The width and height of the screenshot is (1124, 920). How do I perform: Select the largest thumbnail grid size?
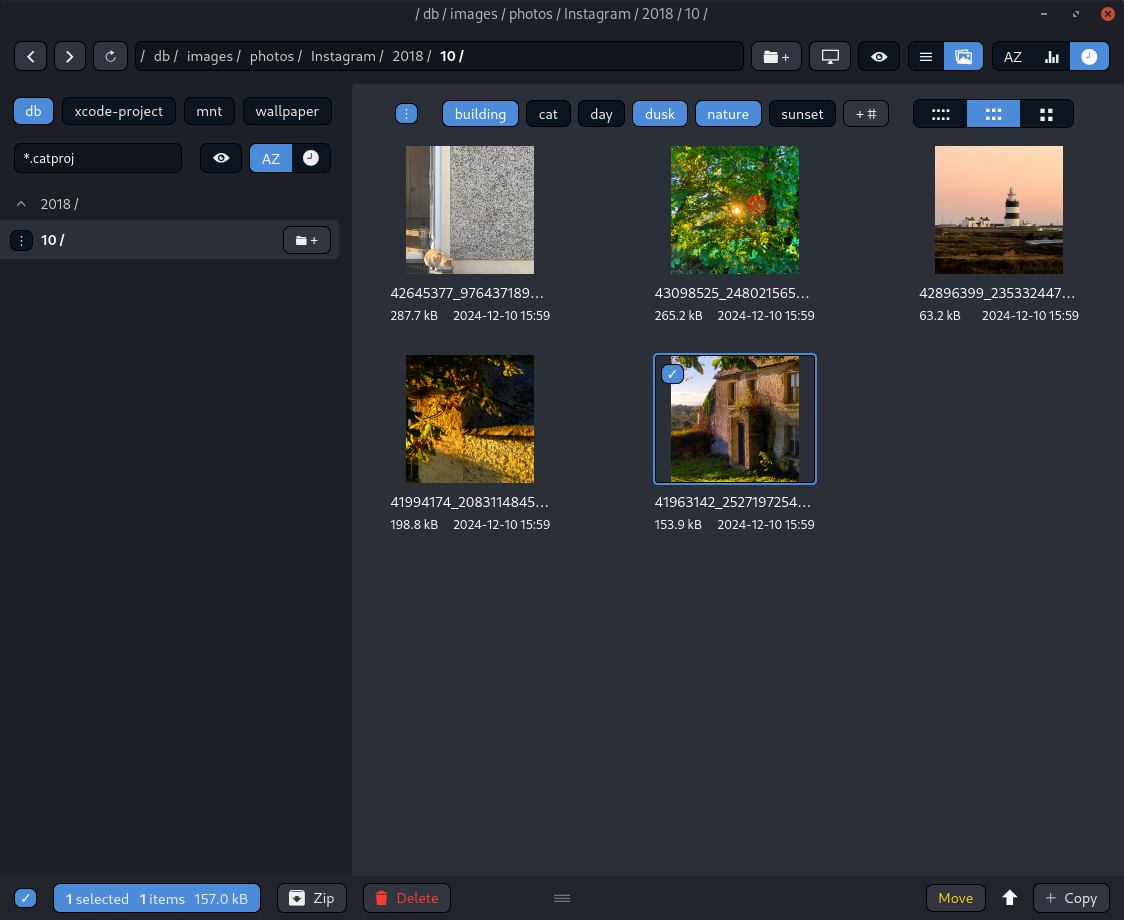coord(1047,114)
